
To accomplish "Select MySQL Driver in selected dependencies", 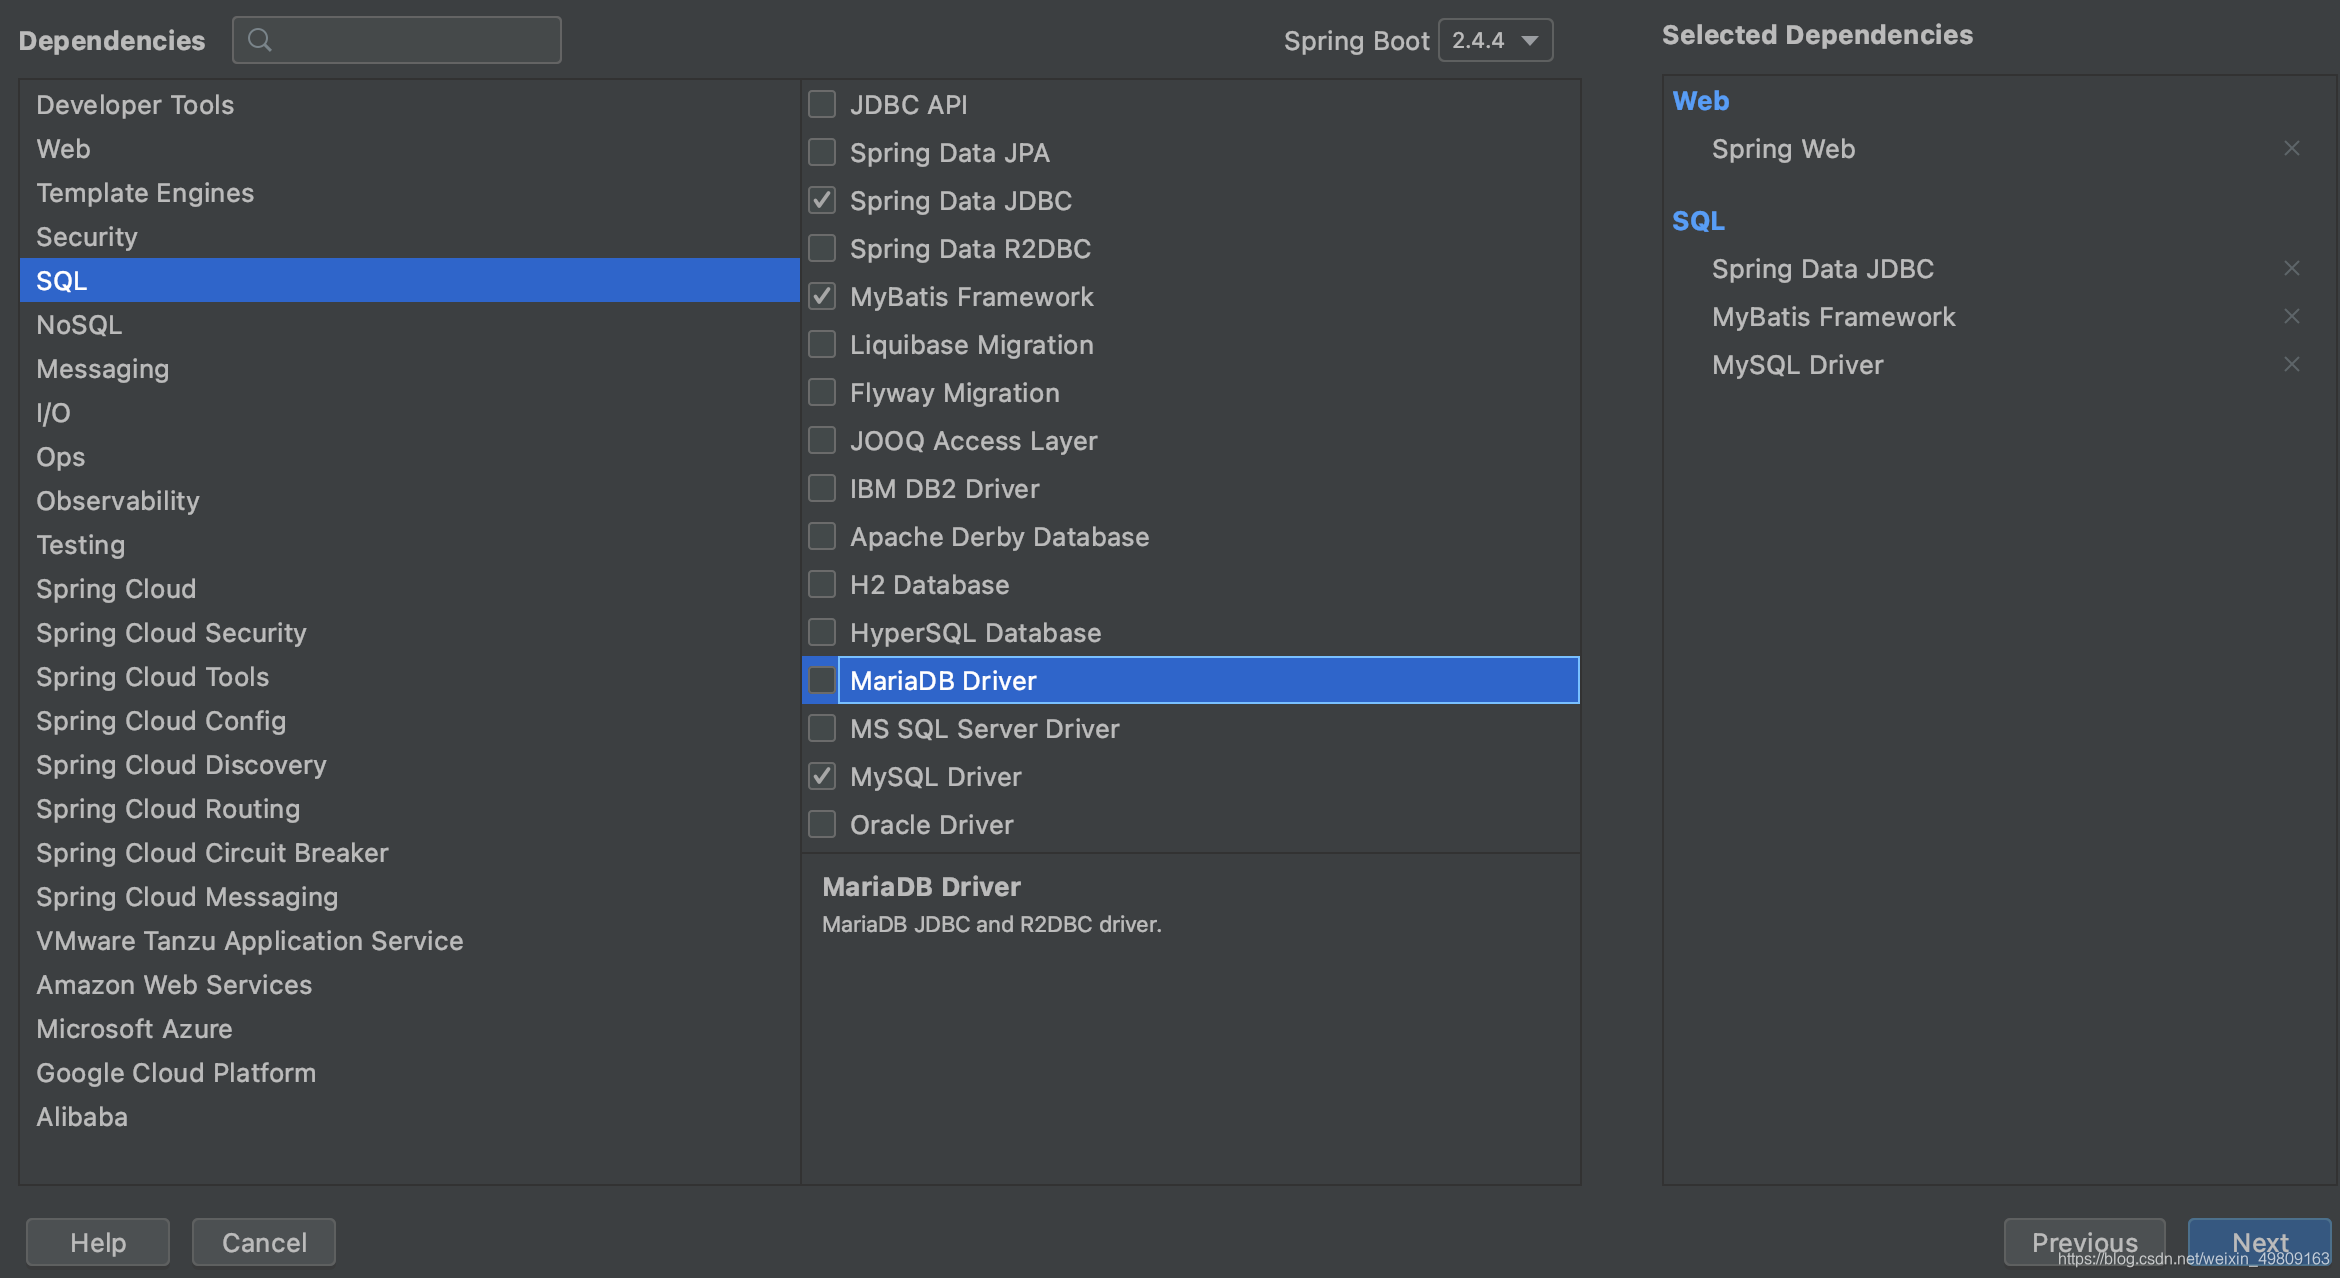I will click(x=1798, y=365).
